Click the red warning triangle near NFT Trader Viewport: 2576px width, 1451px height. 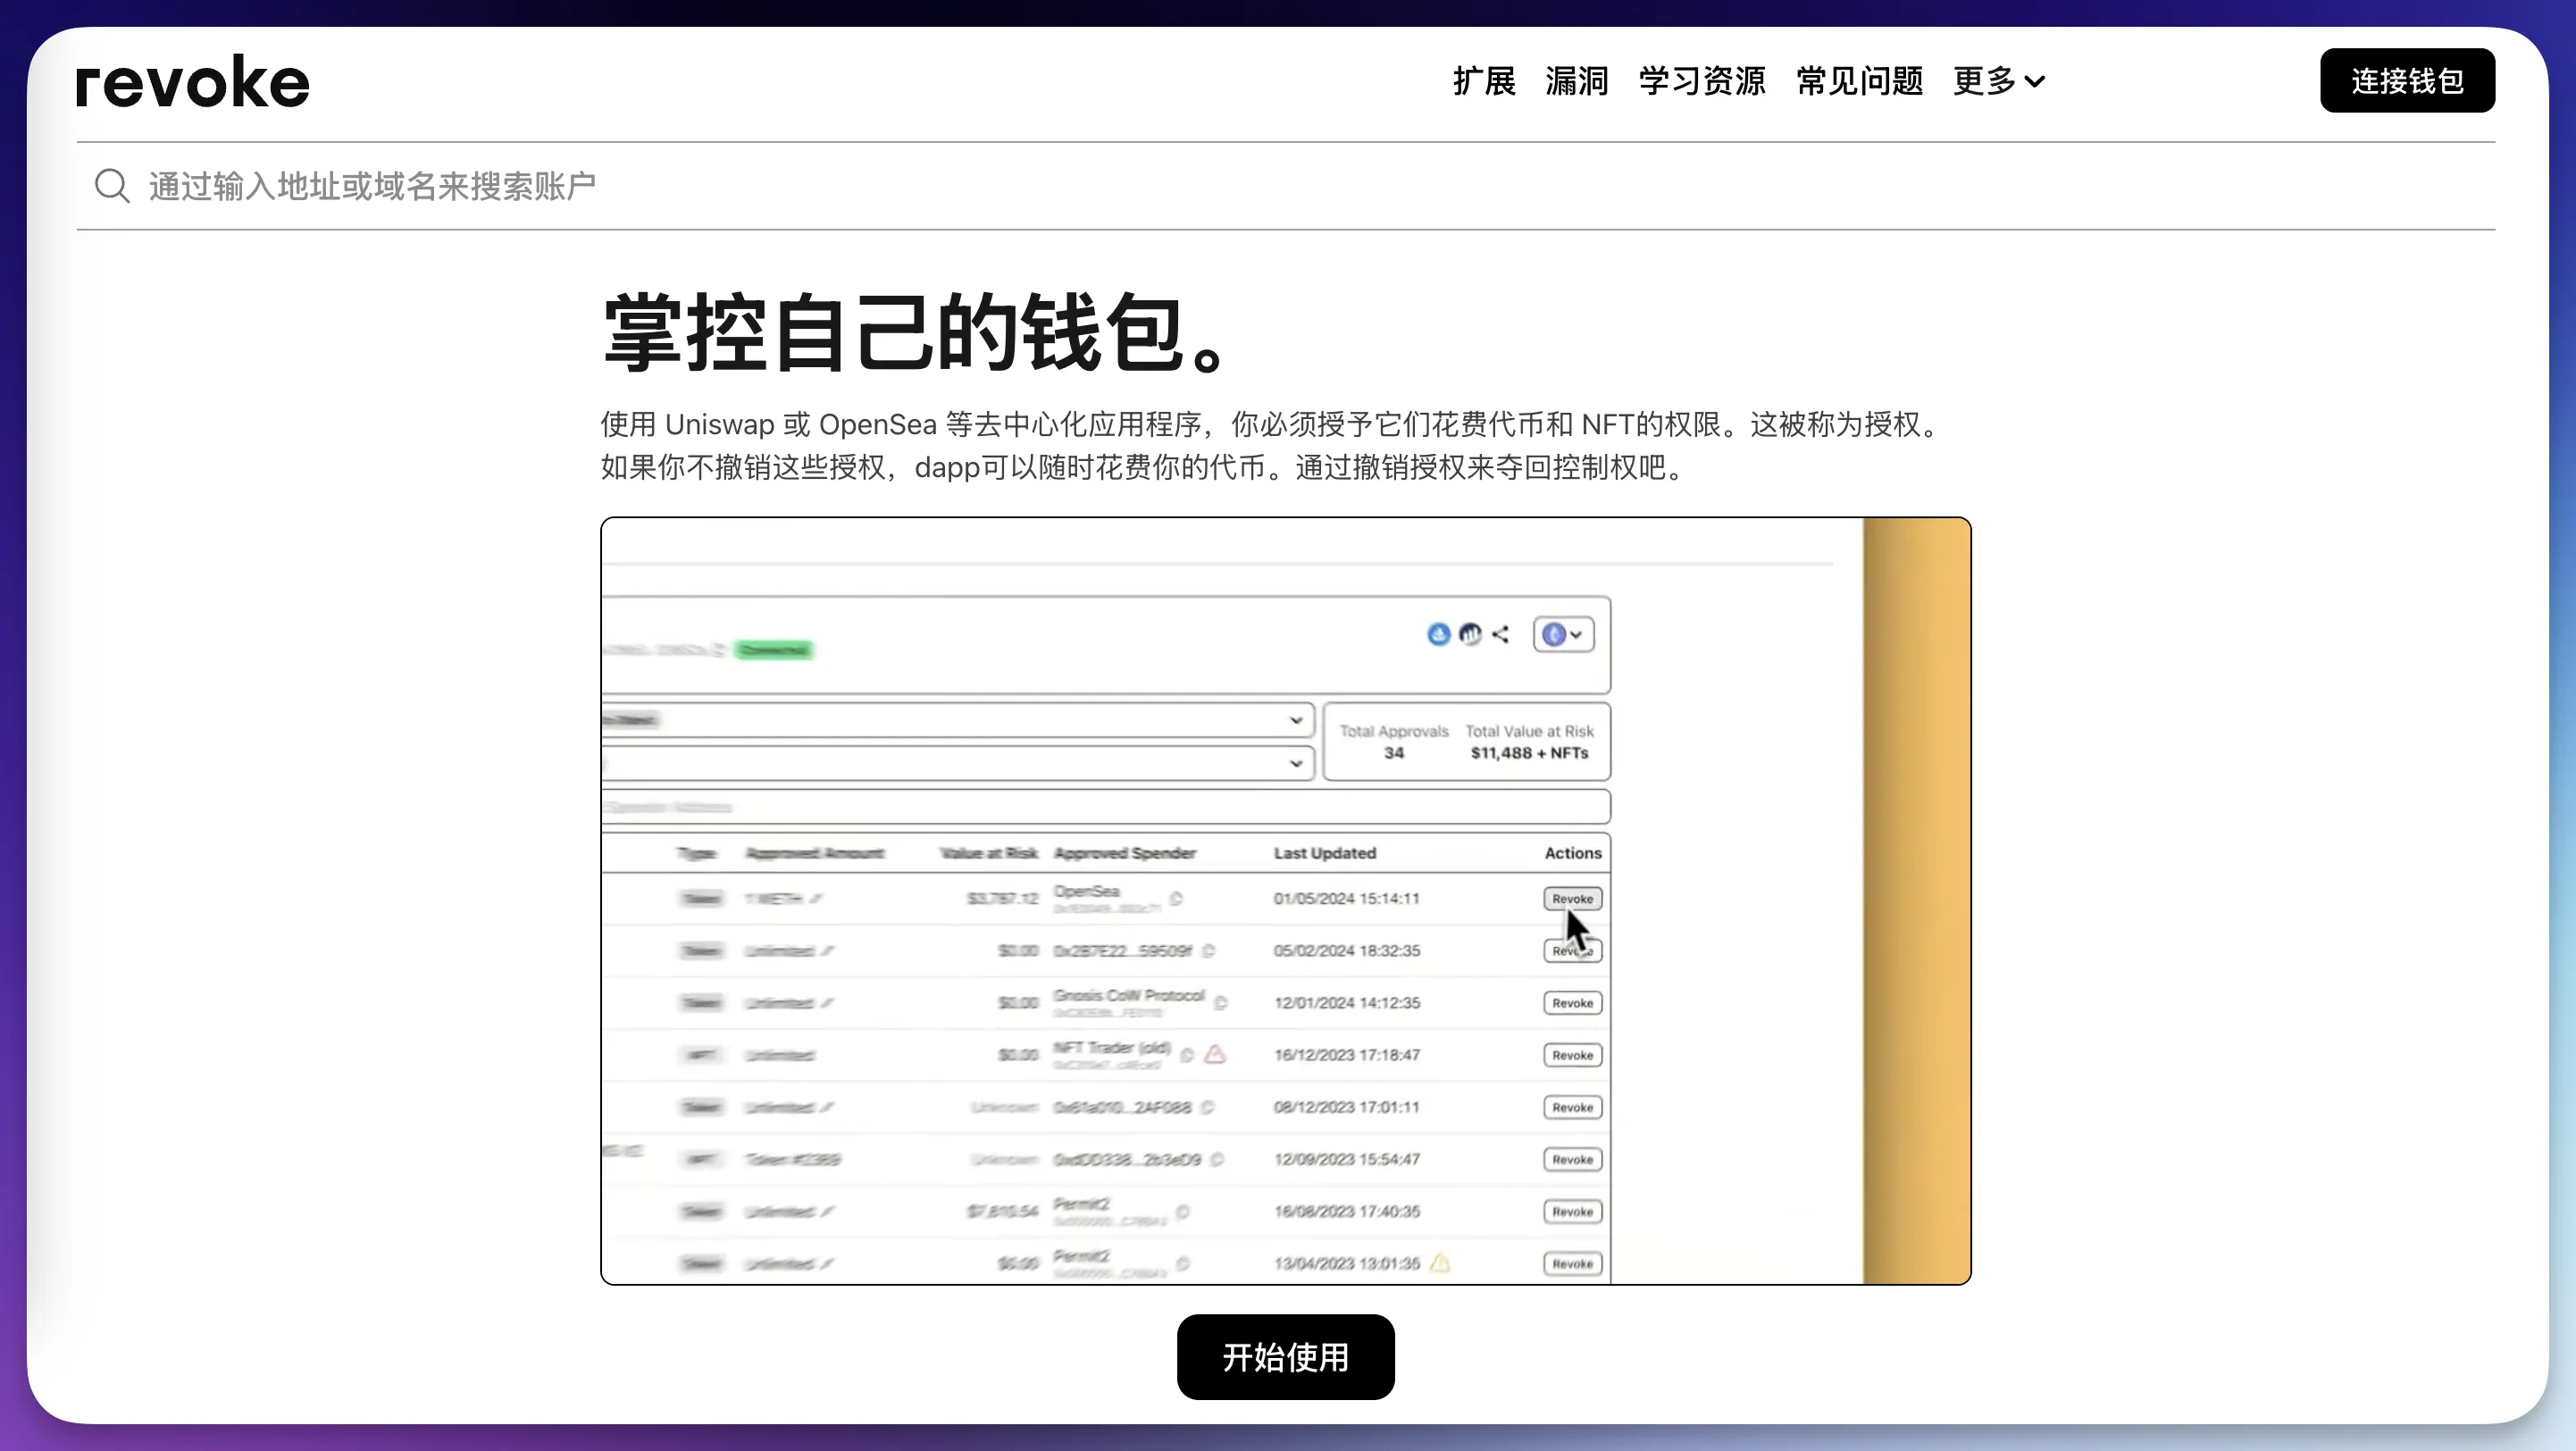tap(1215, 1054)
